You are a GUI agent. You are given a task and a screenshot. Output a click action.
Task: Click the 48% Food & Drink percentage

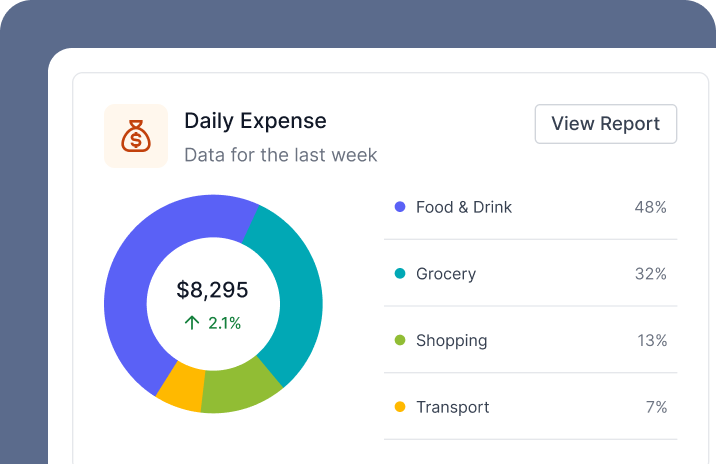pos(650,207)
